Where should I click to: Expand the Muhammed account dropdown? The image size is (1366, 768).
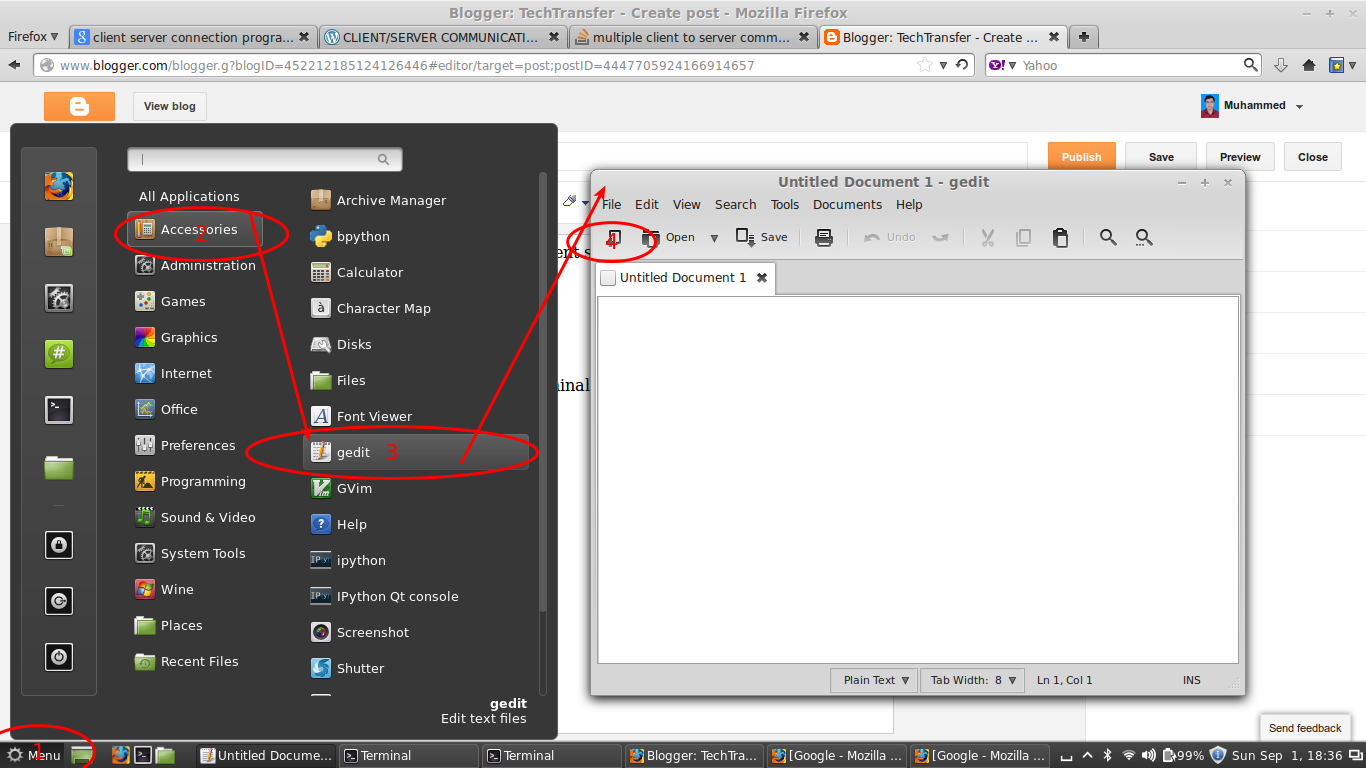click(x=1299, y=105)
